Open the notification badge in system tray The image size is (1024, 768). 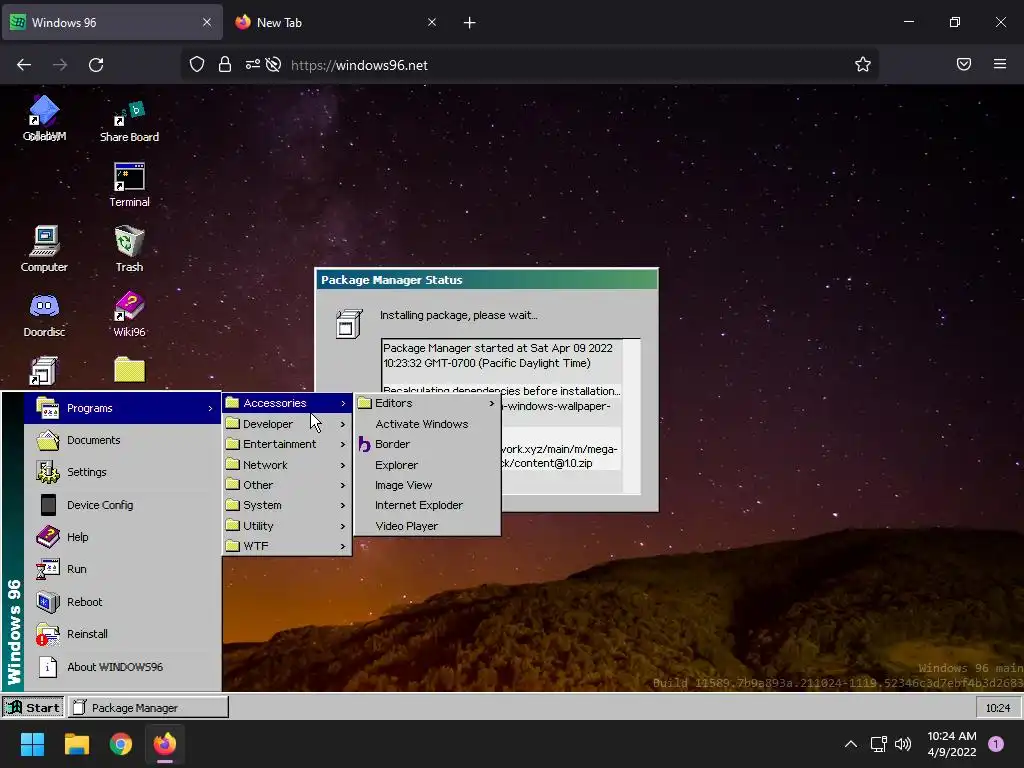(996, 744)
